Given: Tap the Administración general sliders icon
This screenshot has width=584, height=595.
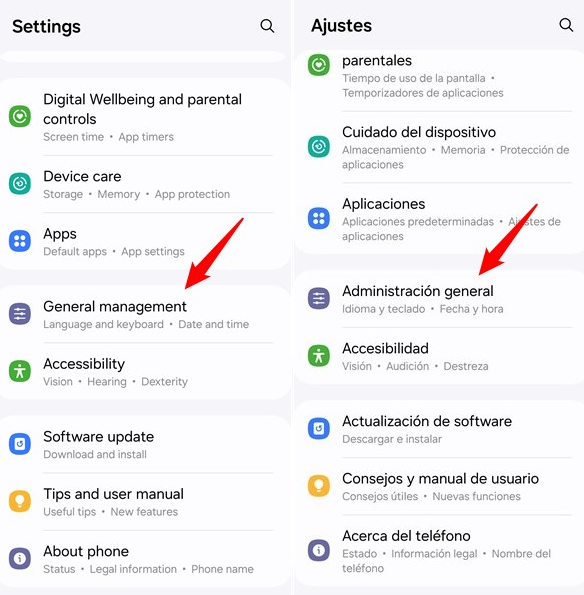Looking at the screenshot, I should pos(319,298).
